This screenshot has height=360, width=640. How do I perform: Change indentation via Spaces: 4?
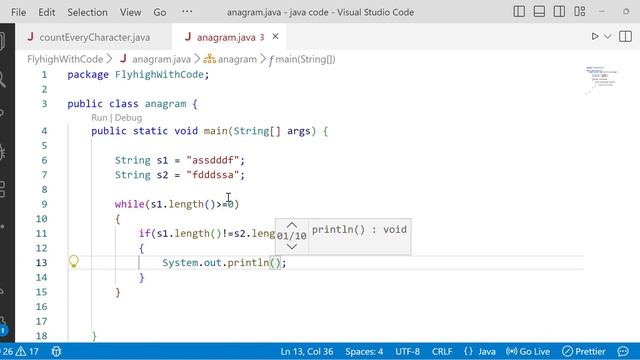pos(364,351)
